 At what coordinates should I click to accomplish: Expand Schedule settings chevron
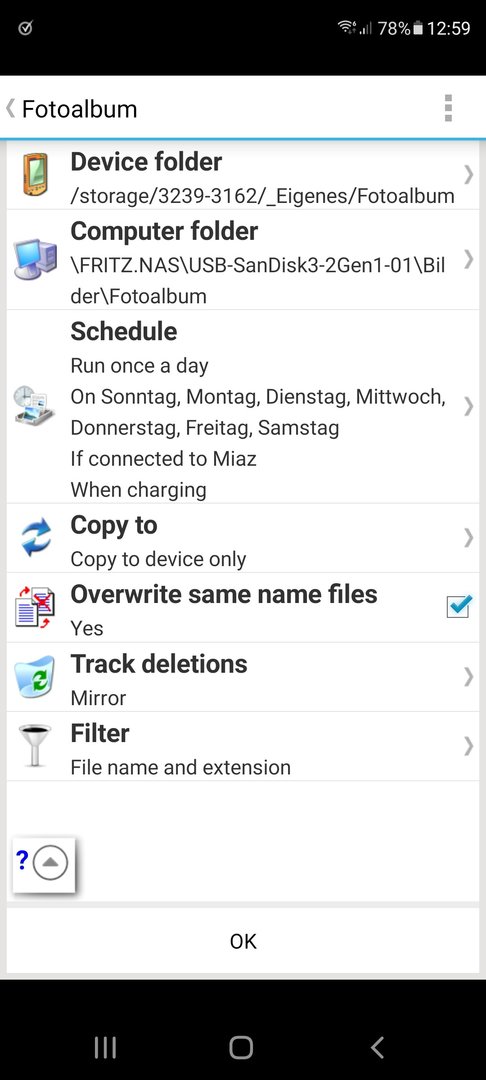pos(468,406)
